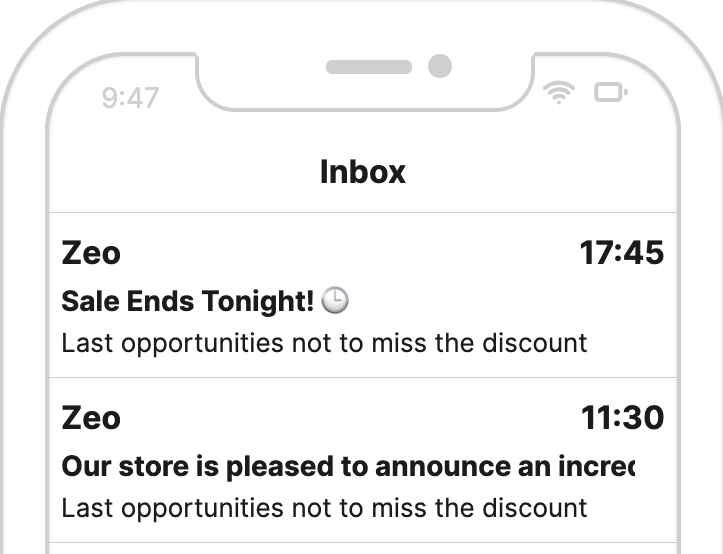The width and height of the screenshot is (723, 554).
Task: Click the 11:30 timestamp
Action: [622, 417]
